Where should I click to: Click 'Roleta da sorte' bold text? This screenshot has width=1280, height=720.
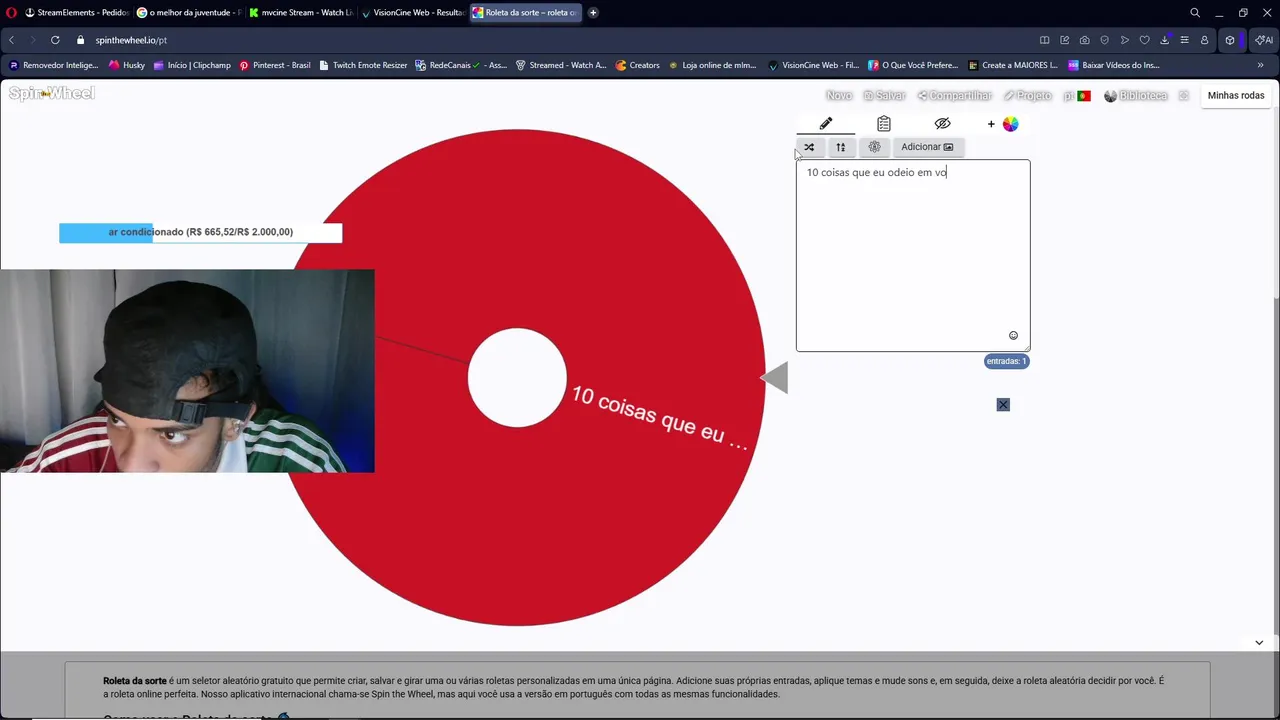click(x=135, y=681)
